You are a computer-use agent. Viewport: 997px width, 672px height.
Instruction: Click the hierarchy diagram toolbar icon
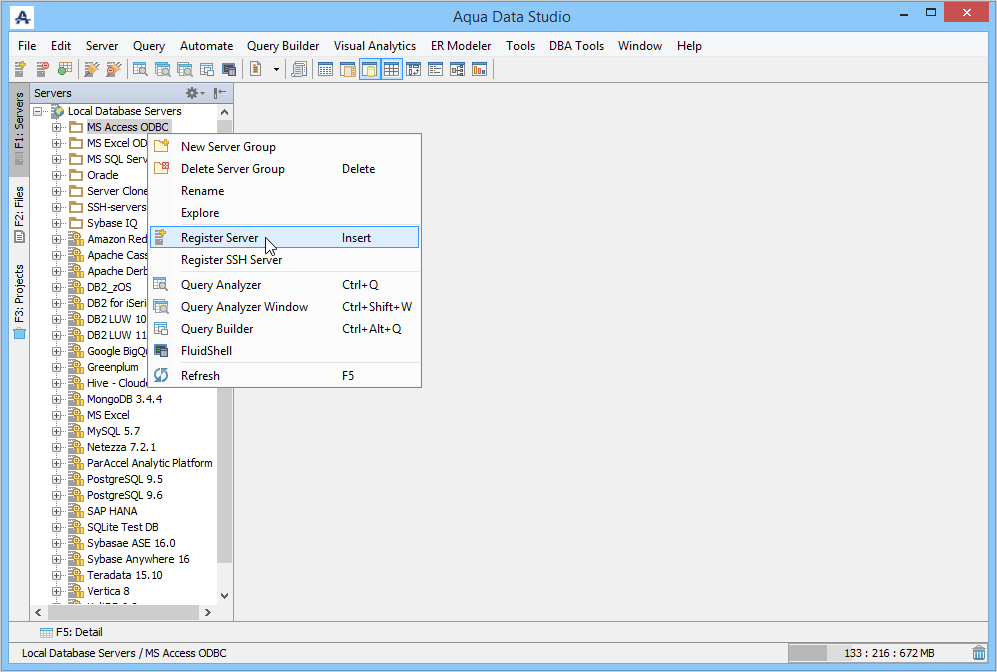pyautogui.click(x=457, y=69)
